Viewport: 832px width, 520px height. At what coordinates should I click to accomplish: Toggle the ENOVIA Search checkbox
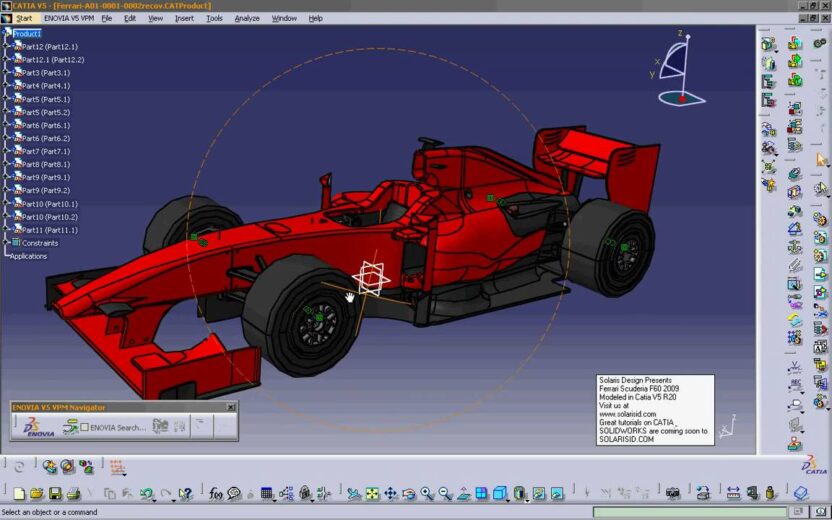click(84, 427)
